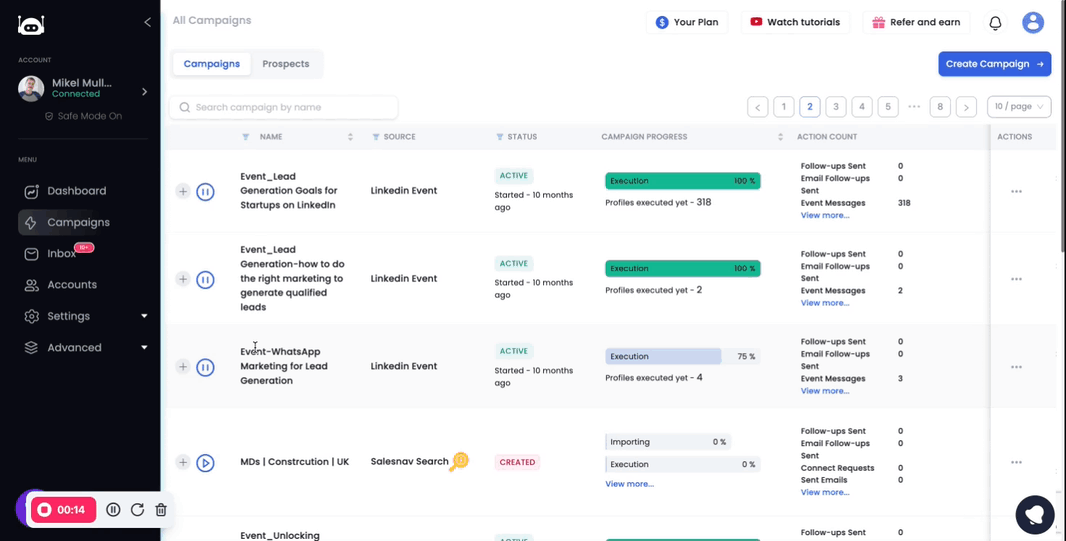Pause the Event_Lead Generation Goals for Startups campaign
This screenshot has width=1066, height=541.
click(205, 192)
